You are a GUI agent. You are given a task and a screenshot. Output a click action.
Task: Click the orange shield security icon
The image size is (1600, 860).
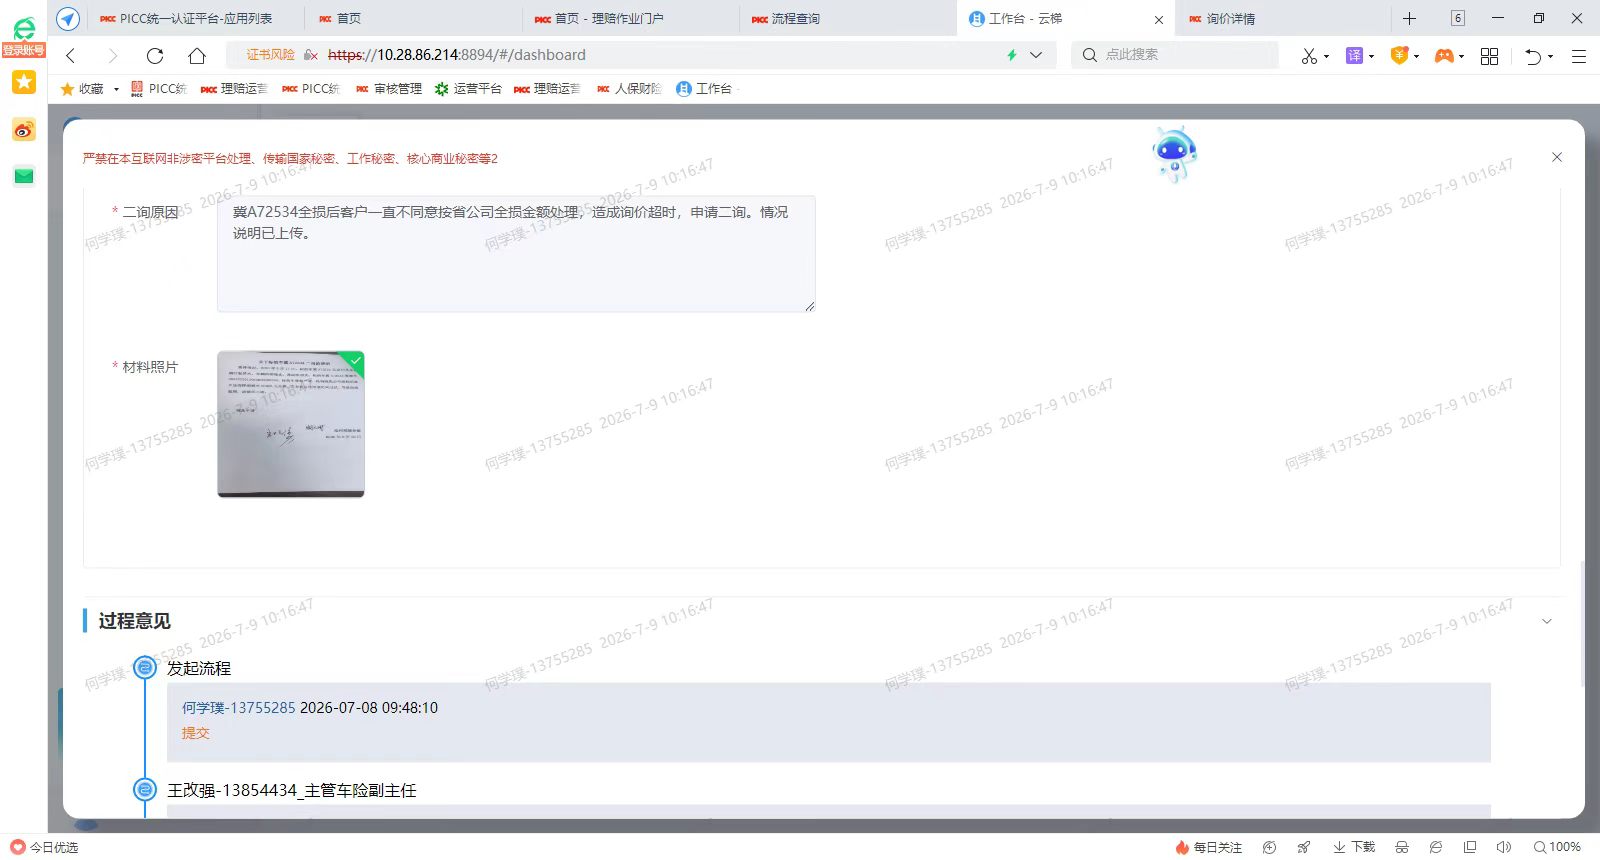coord(1400,56)
